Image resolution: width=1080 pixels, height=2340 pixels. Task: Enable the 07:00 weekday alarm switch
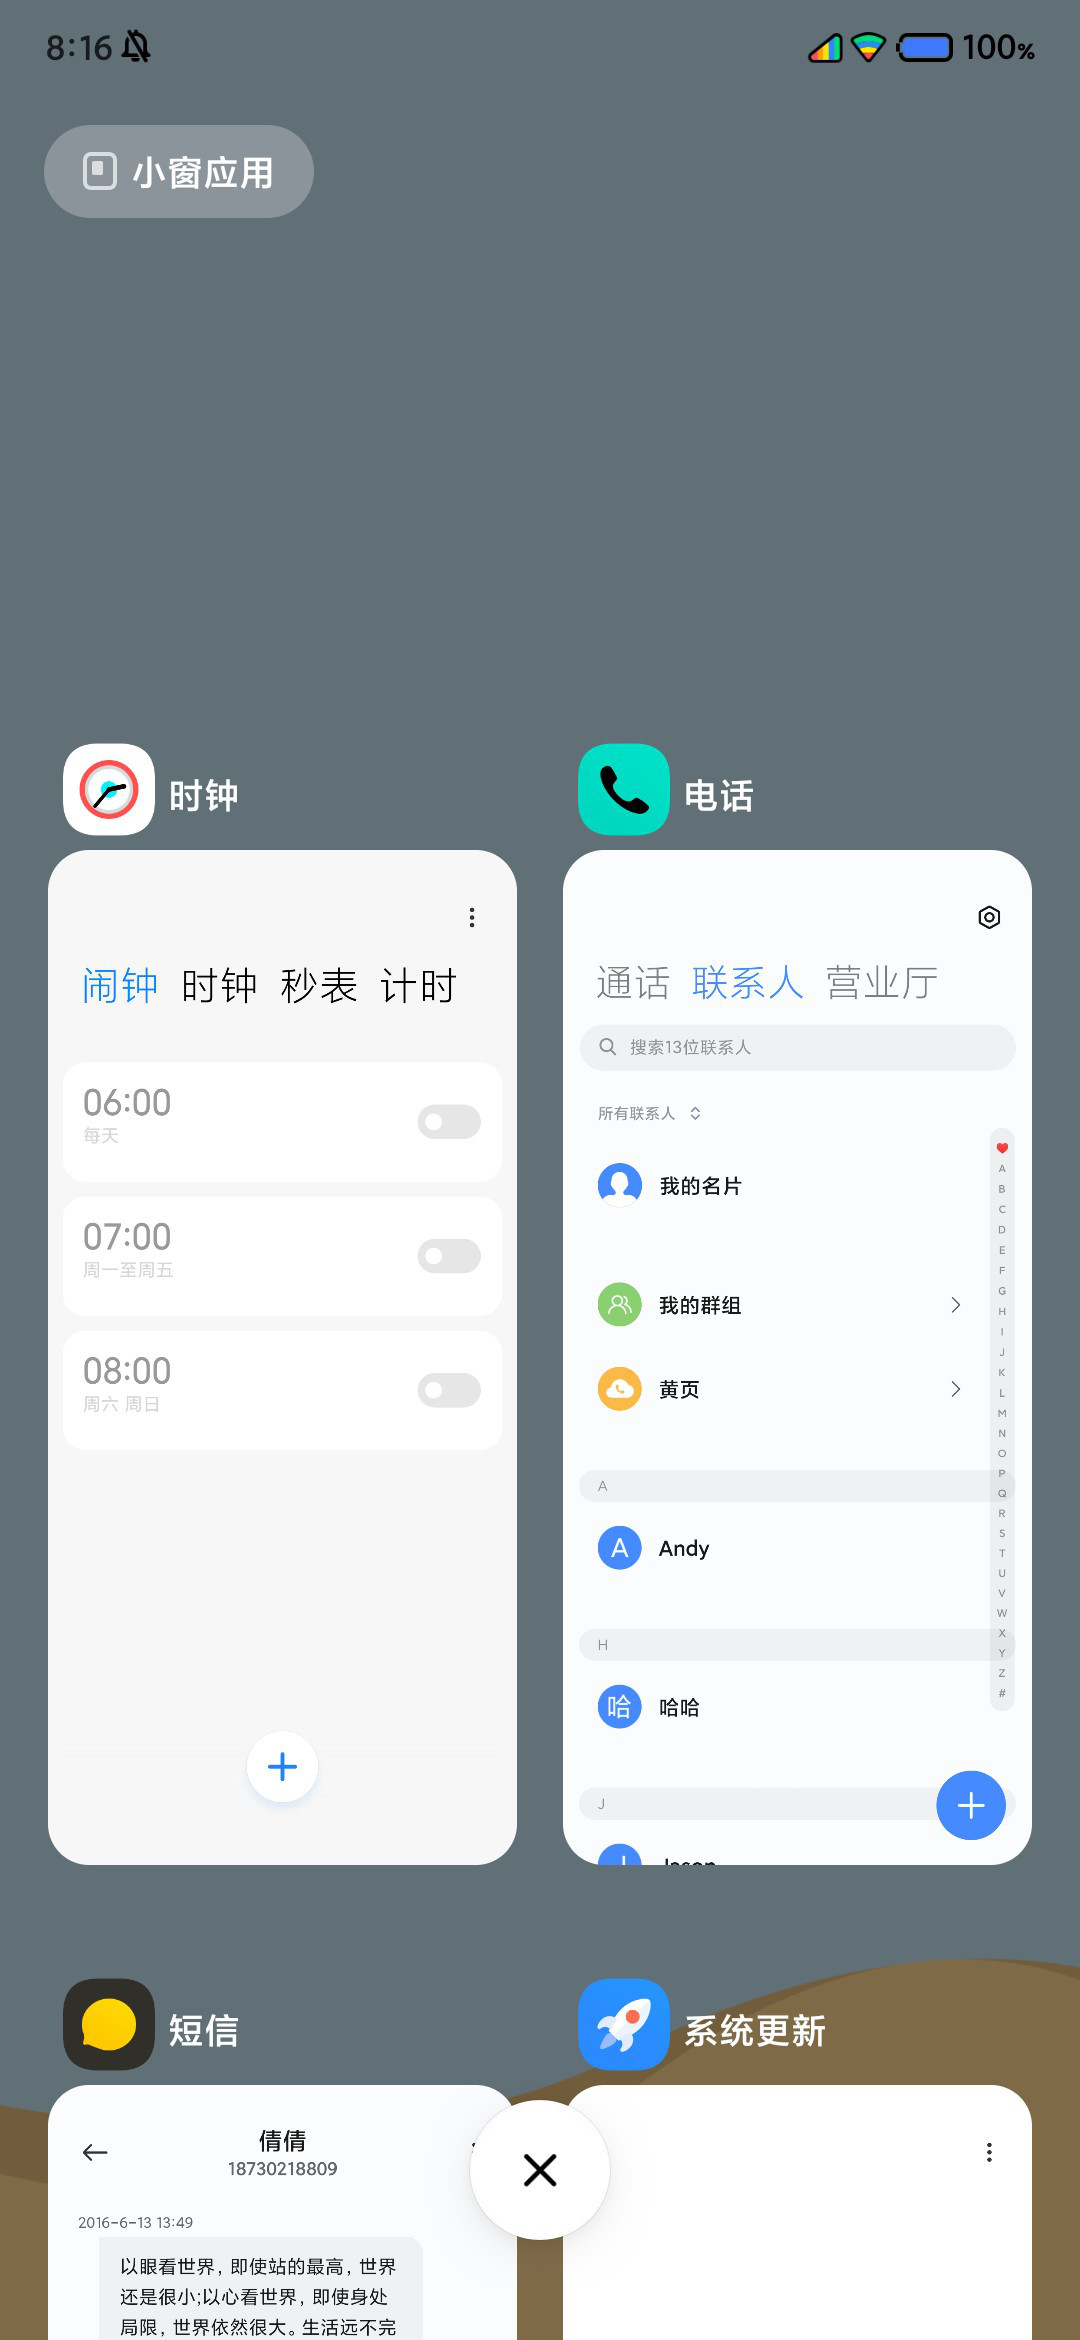(x=449, y=1256)
